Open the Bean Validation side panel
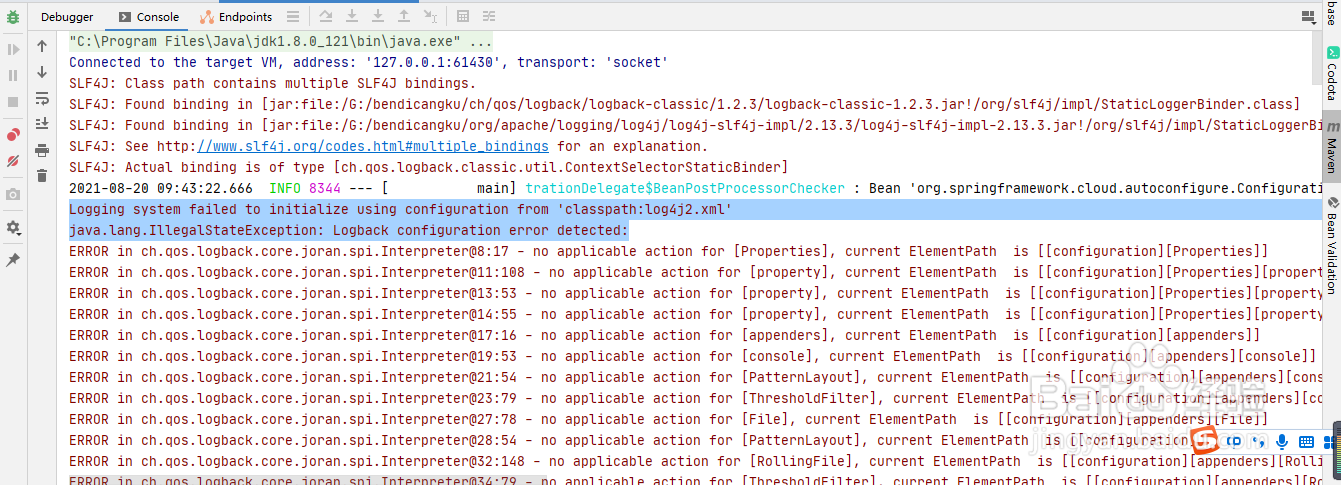The height and width of the screenshot is (485, 1341). (1332, 245)
